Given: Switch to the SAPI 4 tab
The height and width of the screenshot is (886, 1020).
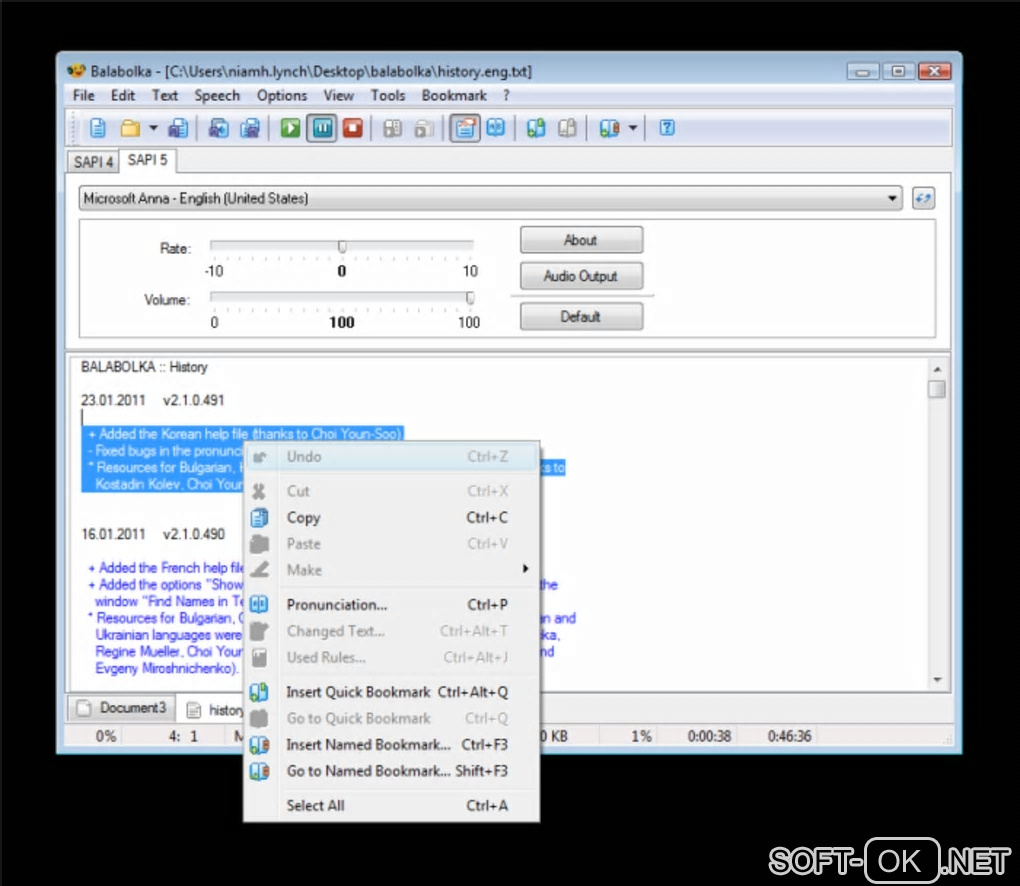Looking at the screenshot, I should click(93, 162).
